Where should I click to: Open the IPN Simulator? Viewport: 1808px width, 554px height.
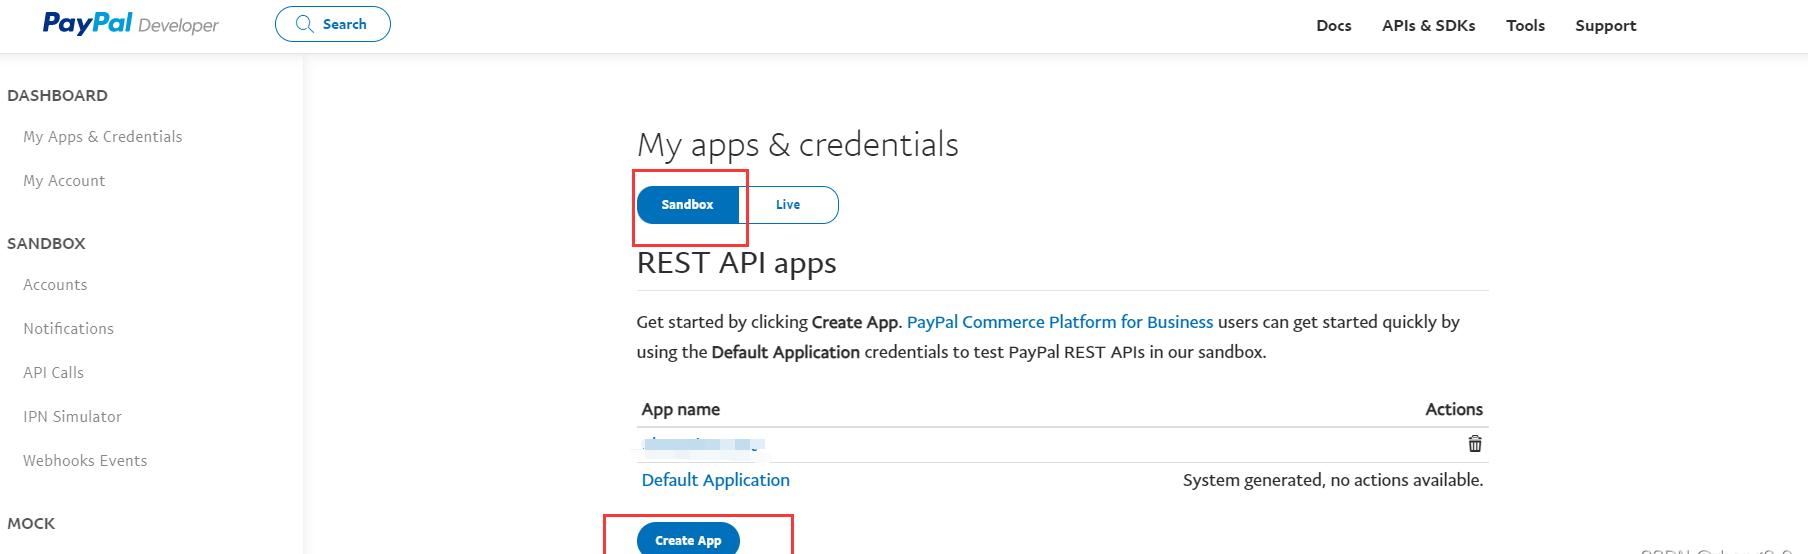pos(72,417)
